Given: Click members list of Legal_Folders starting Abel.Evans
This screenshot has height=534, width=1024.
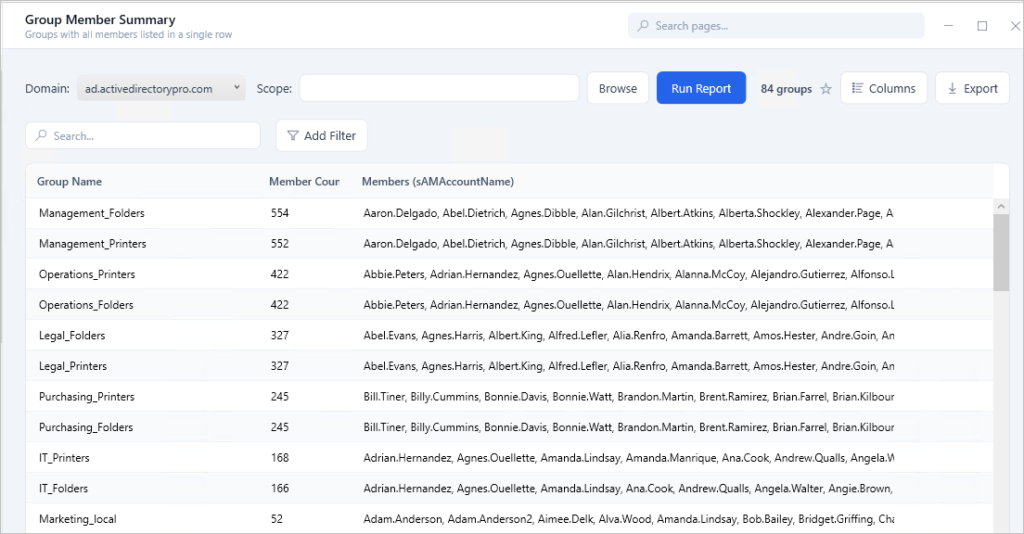Looking at the screenshot, I should 628,336.
